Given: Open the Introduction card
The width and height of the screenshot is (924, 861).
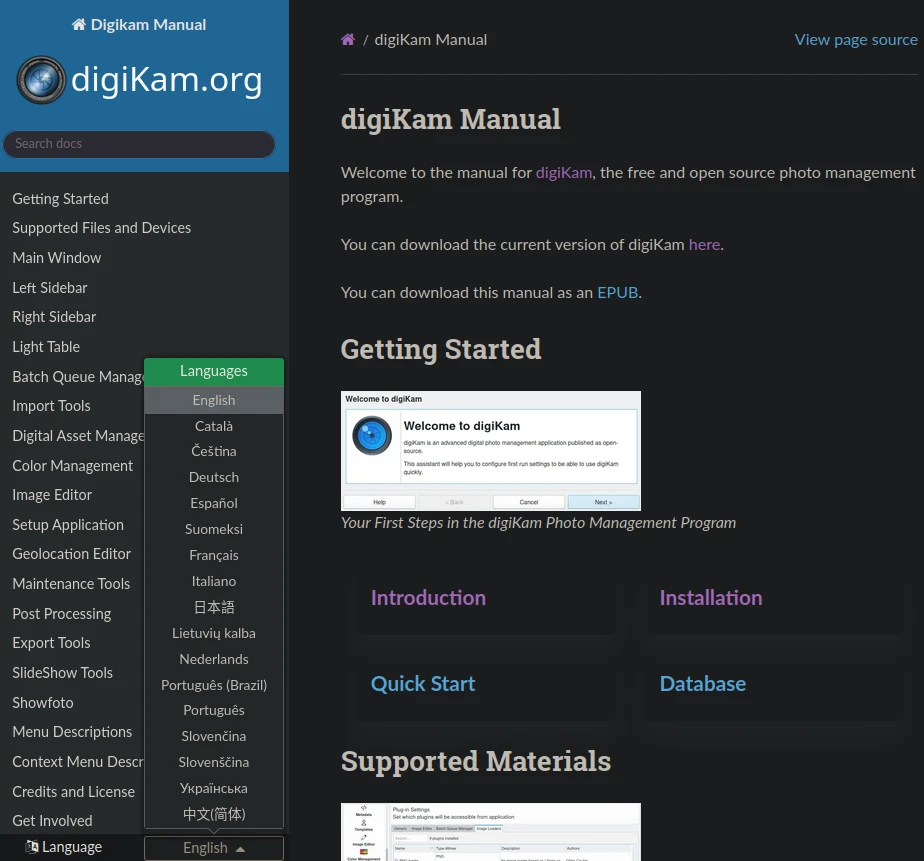Looking at the screenshot, I should (428, 597).
